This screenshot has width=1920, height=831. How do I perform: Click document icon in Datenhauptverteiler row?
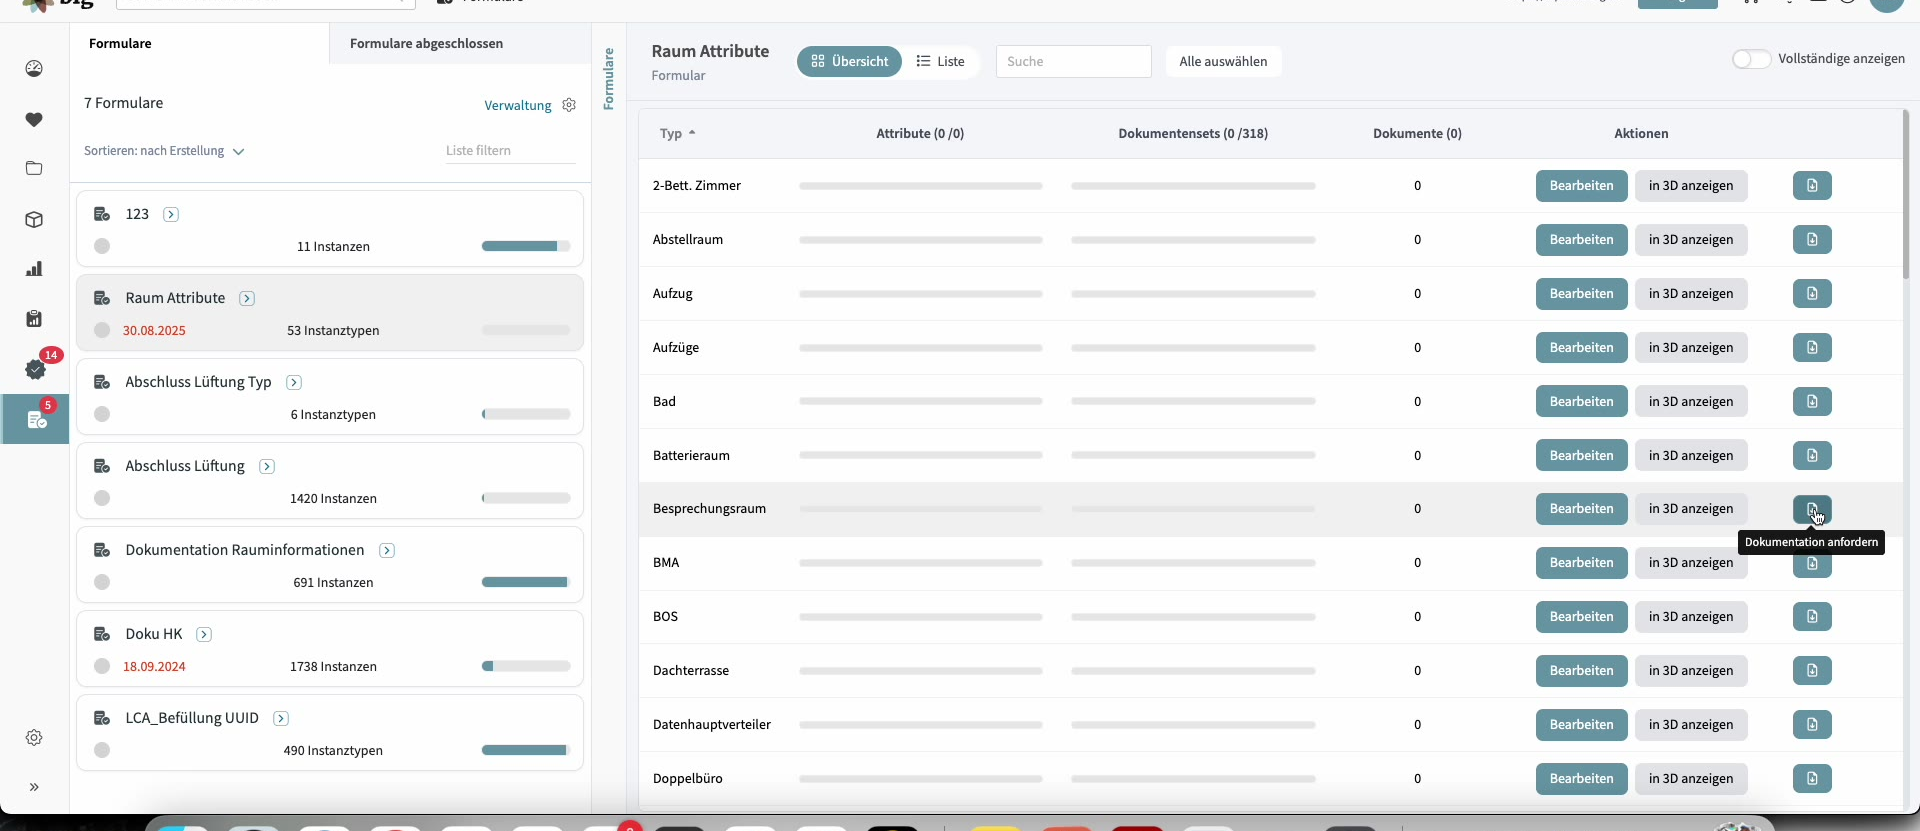tap(1812, 725)
